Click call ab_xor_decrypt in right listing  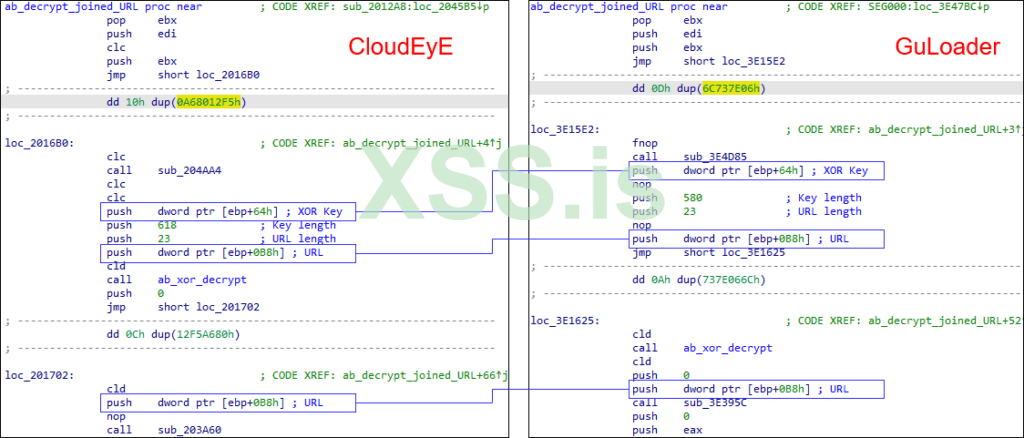702,348
